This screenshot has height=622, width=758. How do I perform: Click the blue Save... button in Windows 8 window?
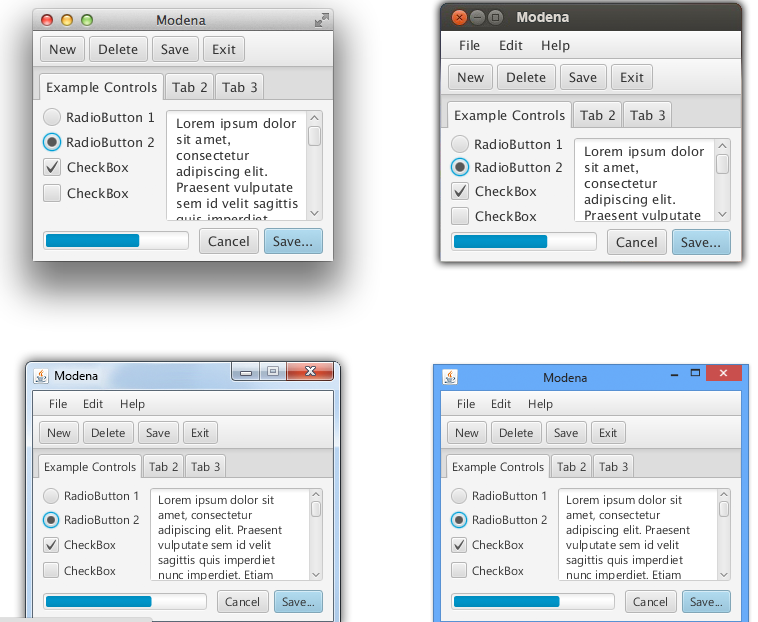[706, 602]
